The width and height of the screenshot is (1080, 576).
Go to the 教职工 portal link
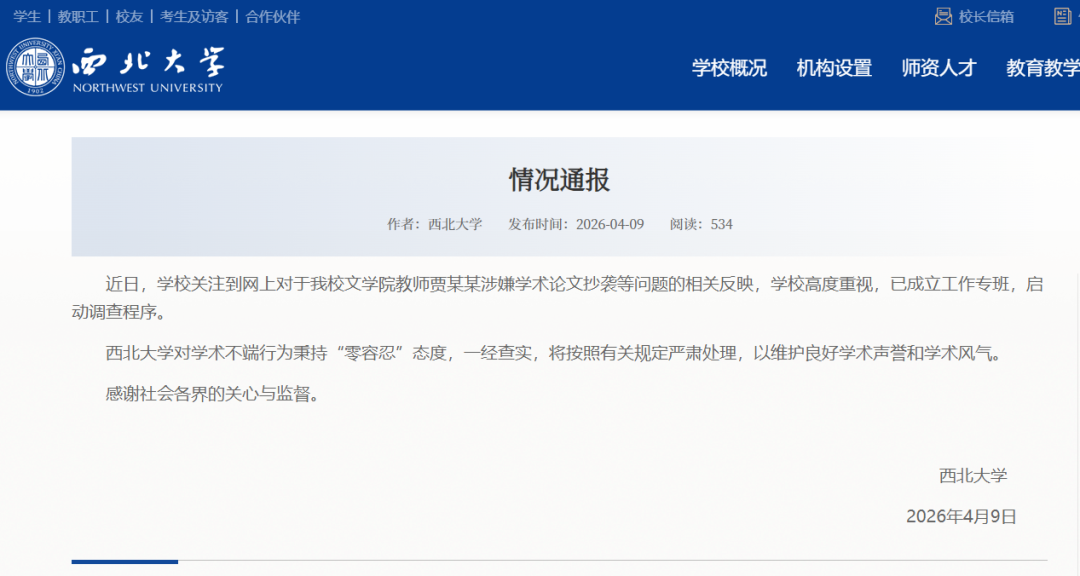pyautogui.click(x=78, y=16)
